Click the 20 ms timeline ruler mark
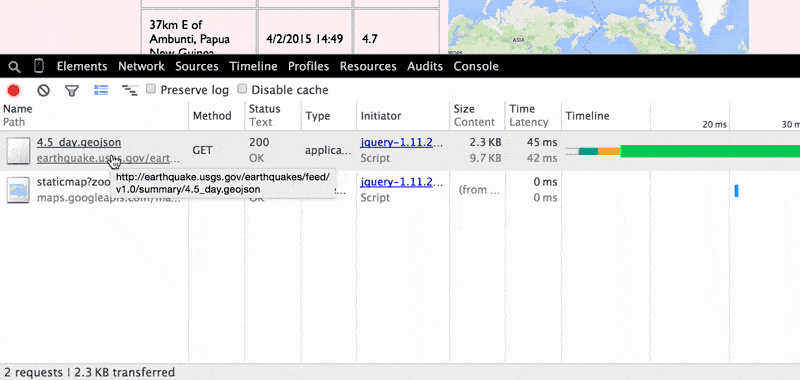This screenshot has width=800, height=380. click(714, 124)
